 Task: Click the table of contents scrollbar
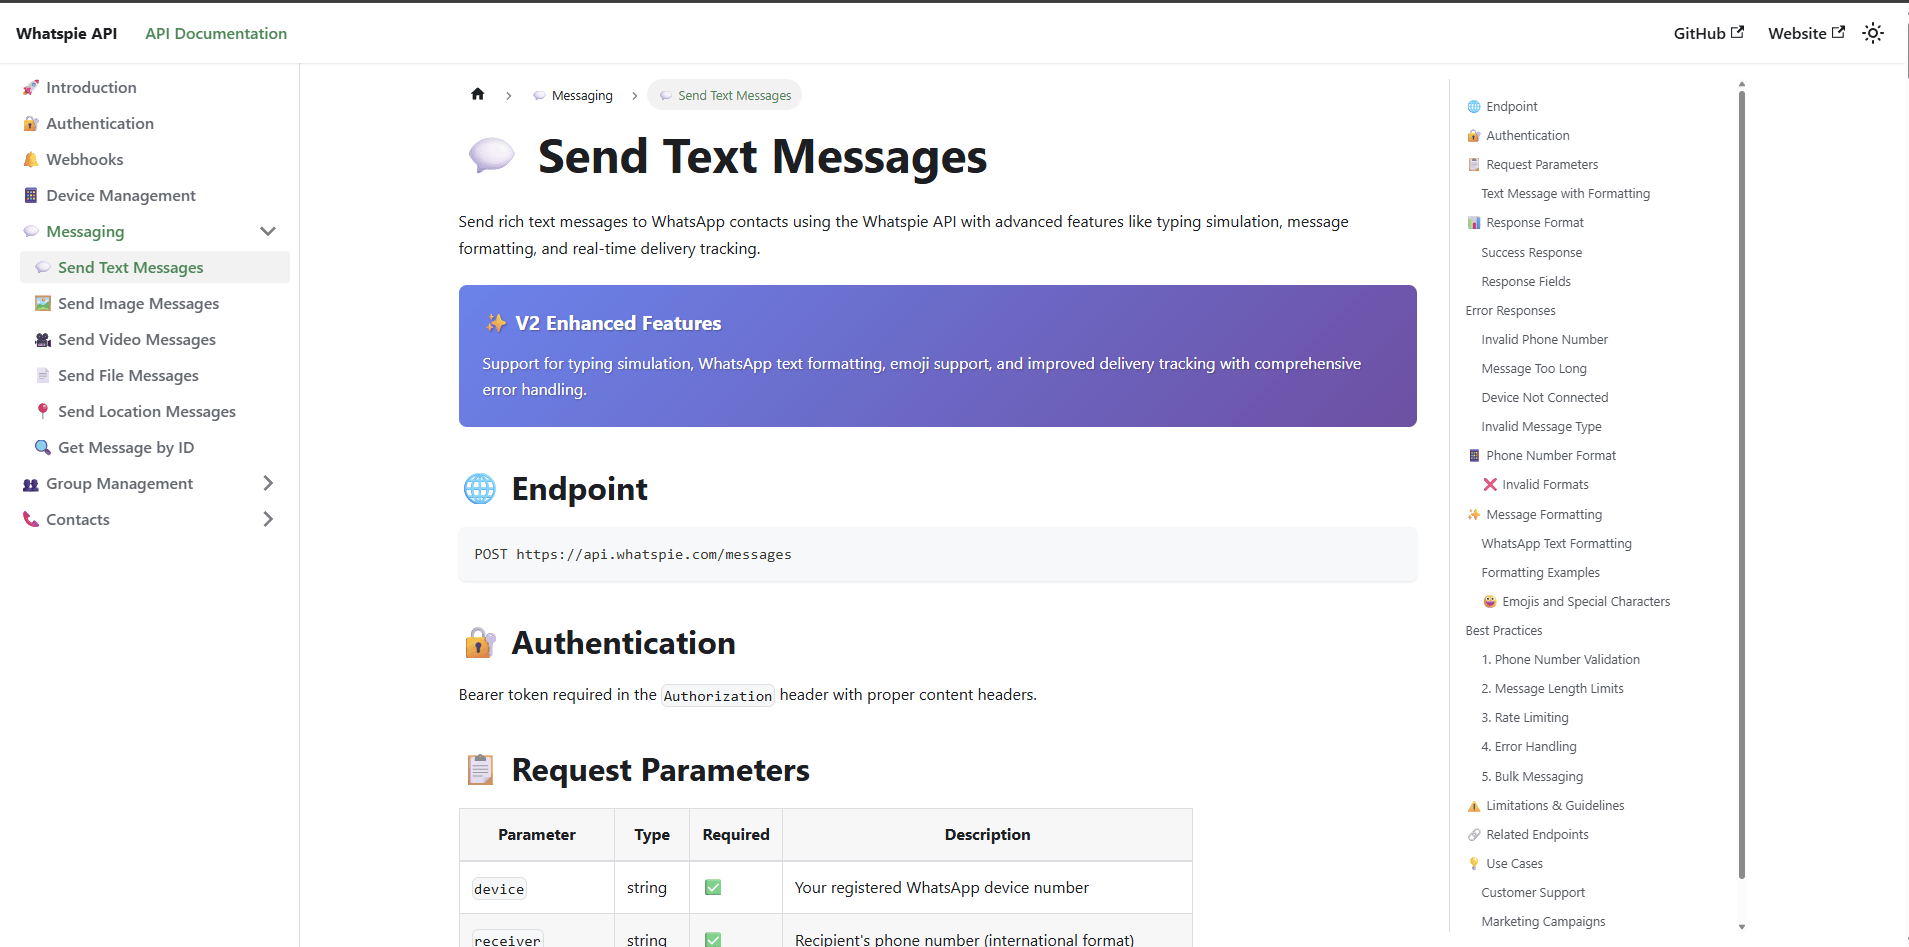(1742, 485)
